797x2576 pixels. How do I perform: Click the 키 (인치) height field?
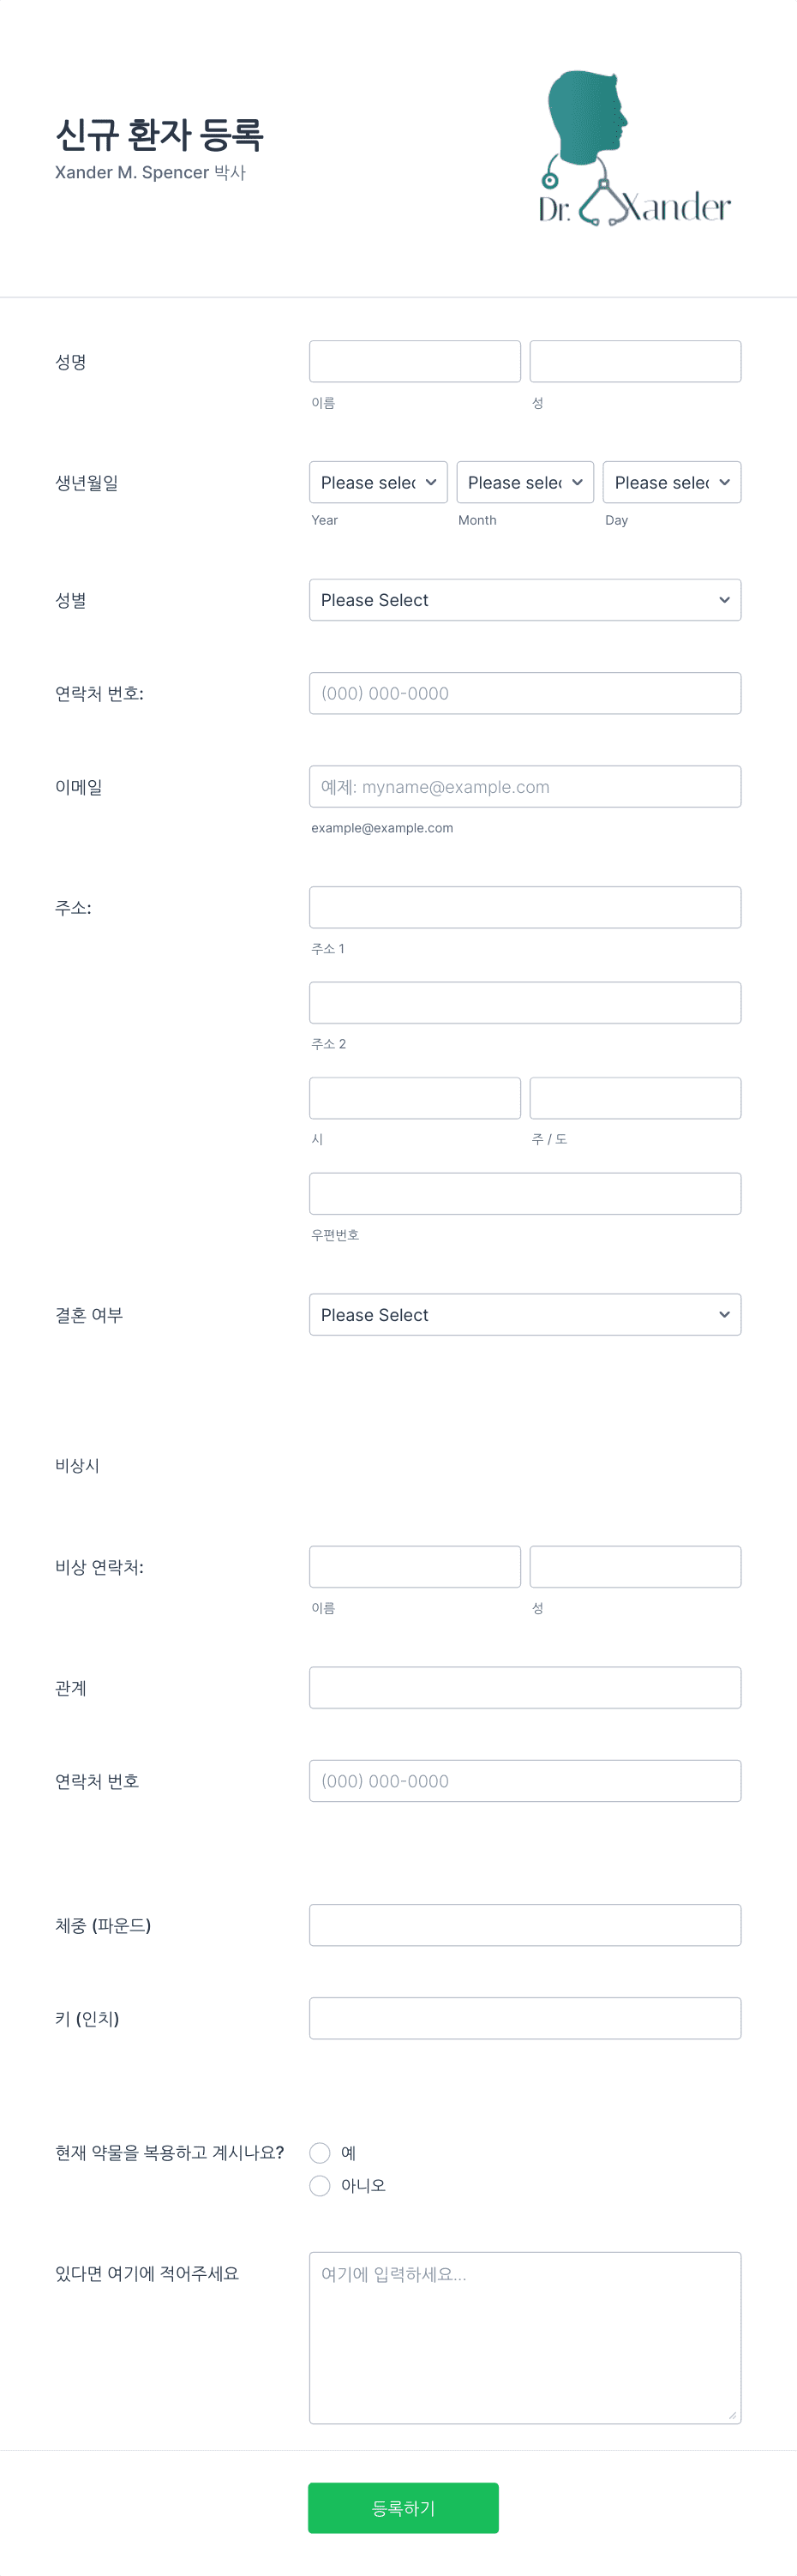coord(525,2019)
